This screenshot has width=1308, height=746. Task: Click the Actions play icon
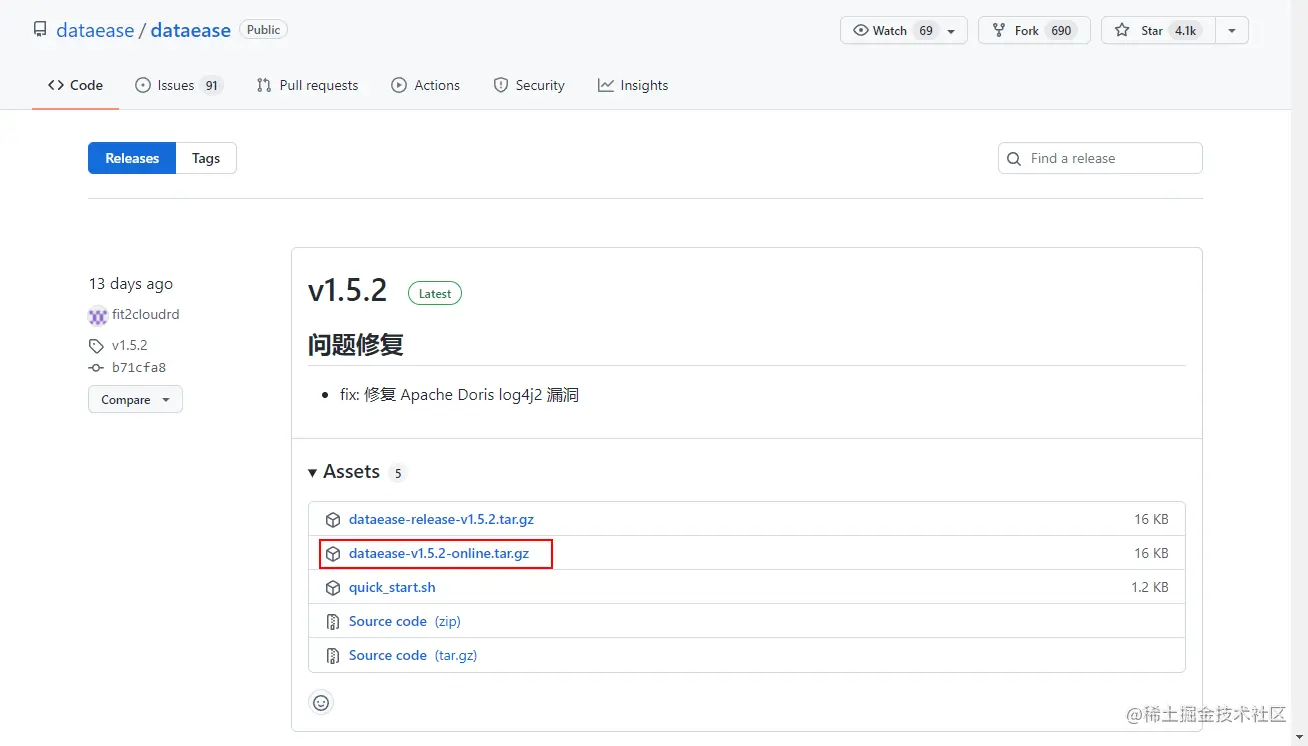click(399, 85)
